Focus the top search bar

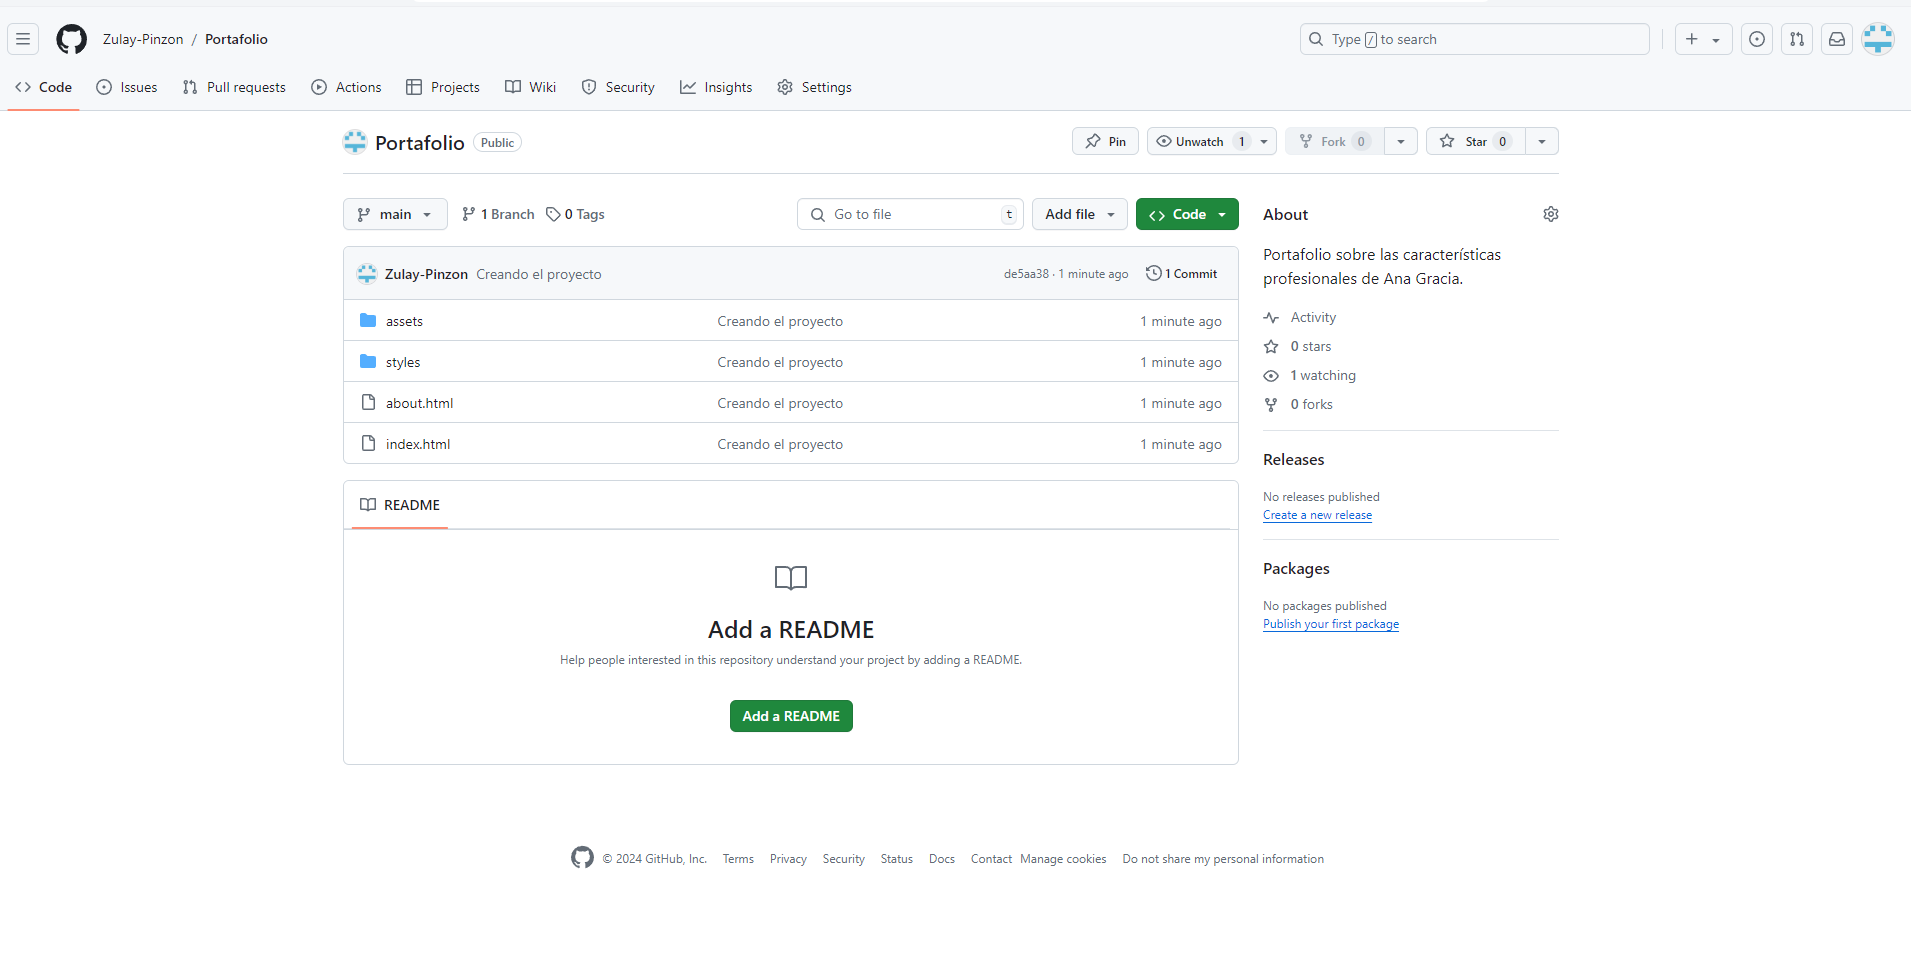[x=1475, y=39]
